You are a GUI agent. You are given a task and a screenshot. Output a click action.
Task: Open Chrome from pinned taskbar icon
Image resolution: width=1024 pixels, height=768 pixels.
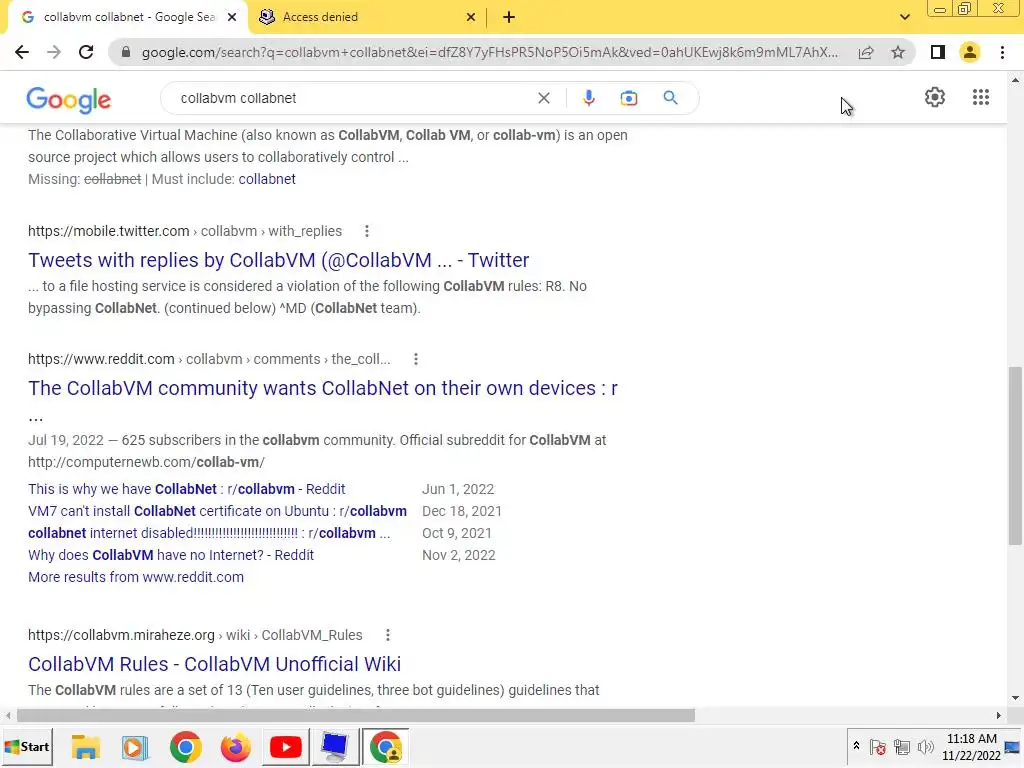click(185, 746)
